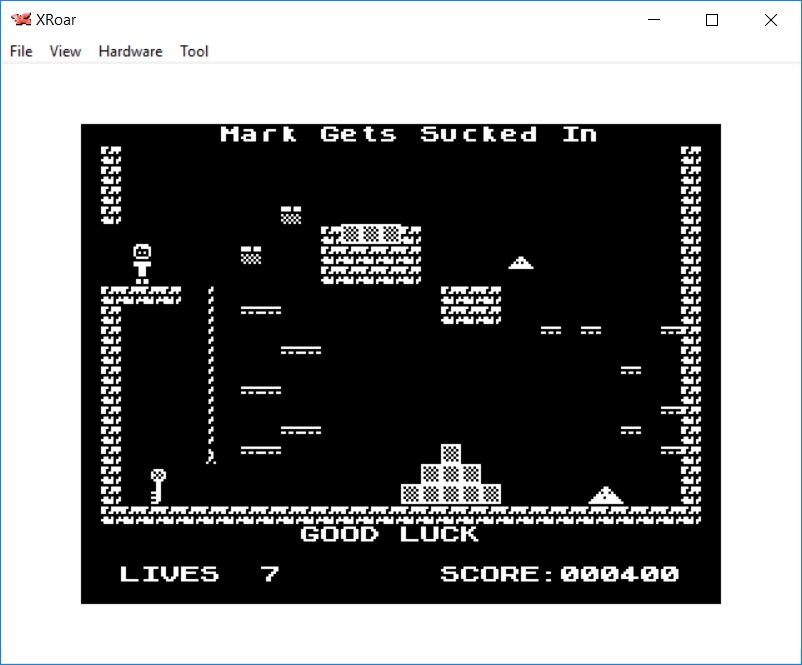Click the XRoar app icon in title bar
Image resolution: width=802 pixels, height=665 pixels.
[x=20, y=20]
